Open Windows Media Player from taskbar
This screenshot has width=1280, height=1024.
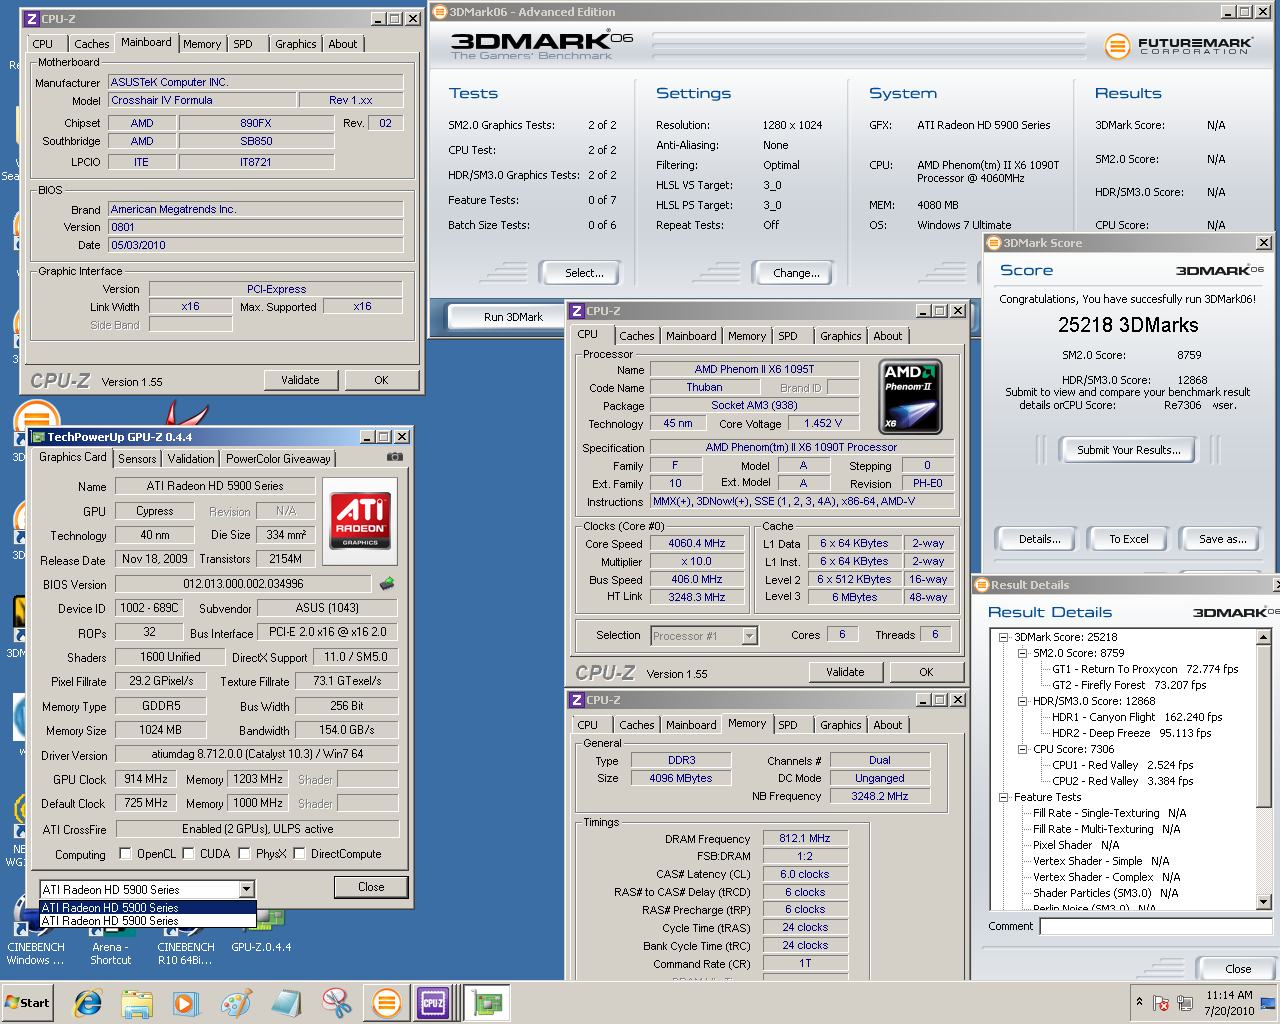pos(186,1003)
